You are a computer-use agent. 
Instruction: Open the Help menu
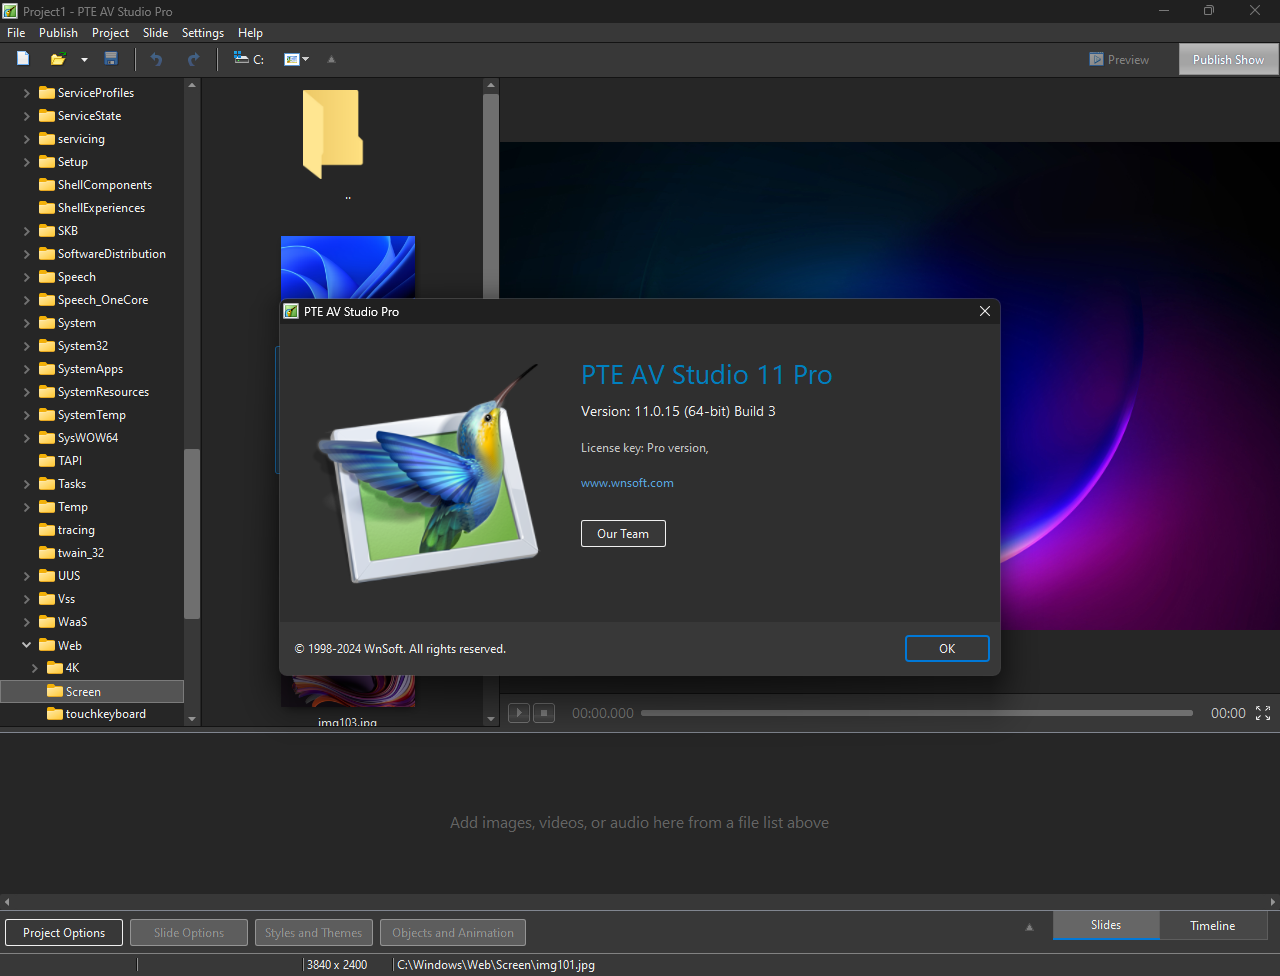[x=250, y=33]
